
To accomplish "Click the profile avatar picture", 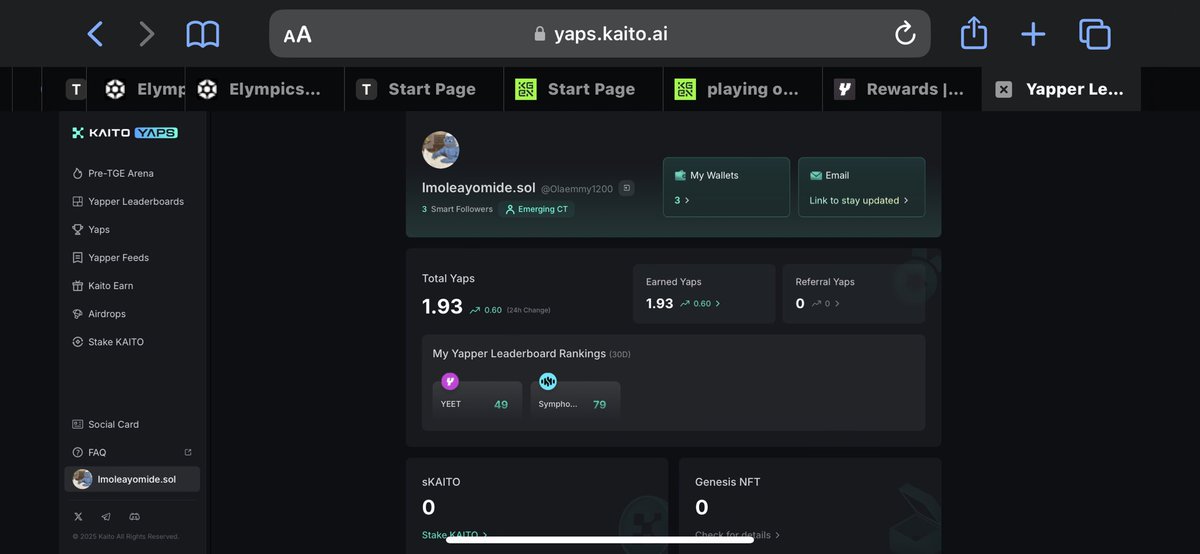I will 441,150.
